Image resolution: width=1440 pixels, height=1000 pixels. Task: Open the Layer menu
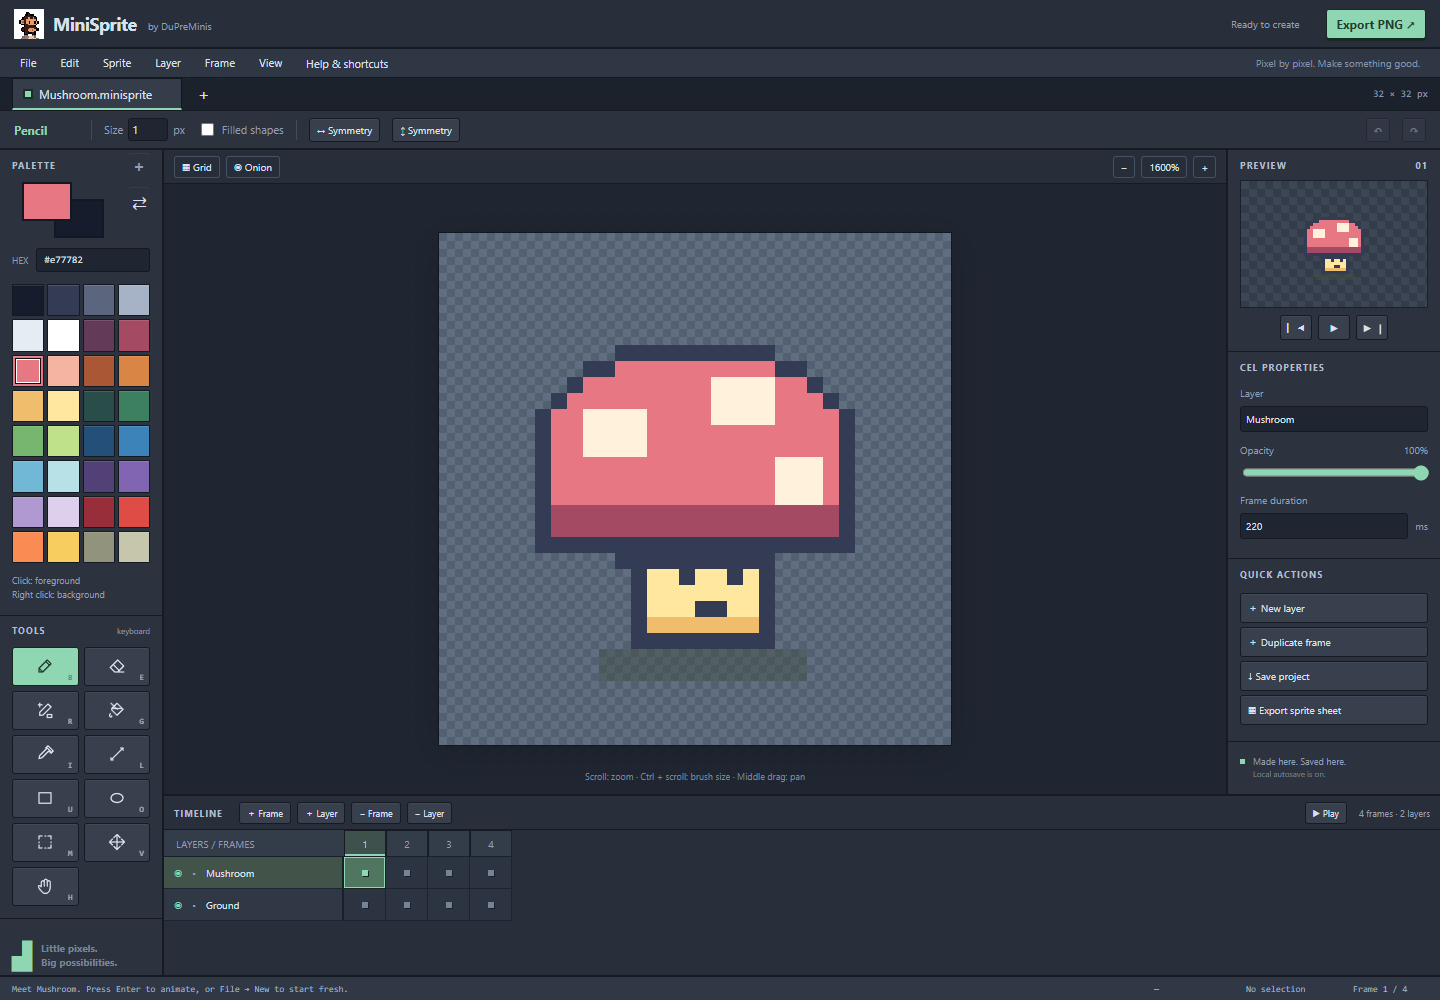(x=168, y=63)
